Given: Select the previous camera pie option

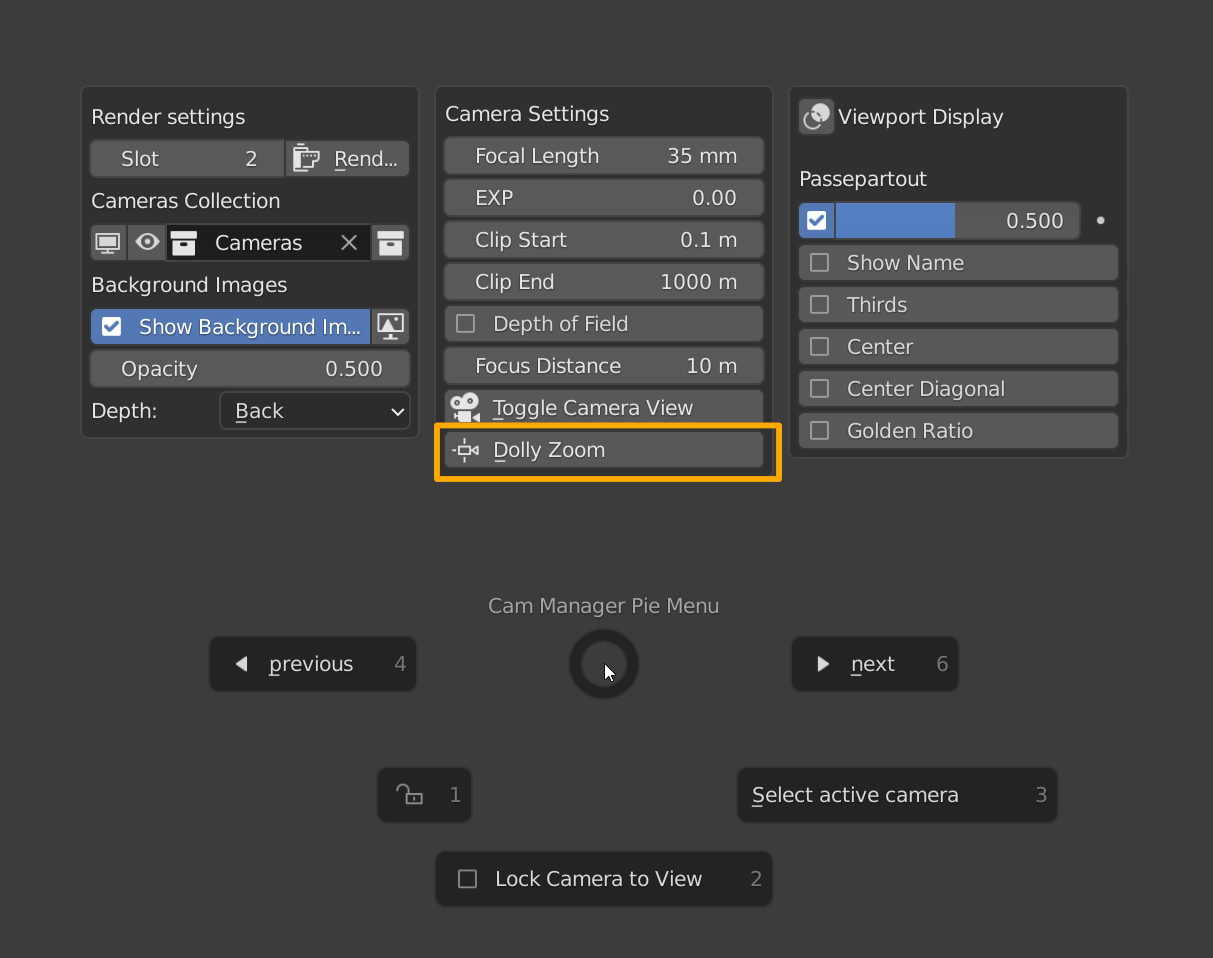Looking at the screenshot, I should tap(312, 664).
